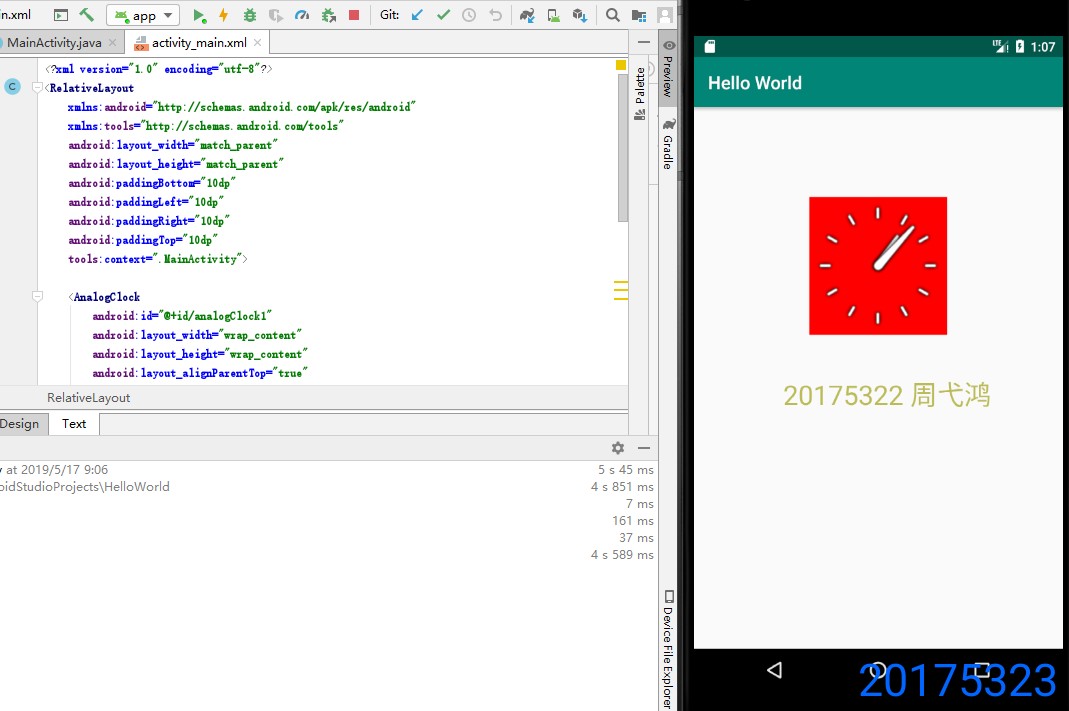Hide the preview pane with dash icon
The image size is (1069, 711).
[x=644, y=42]
